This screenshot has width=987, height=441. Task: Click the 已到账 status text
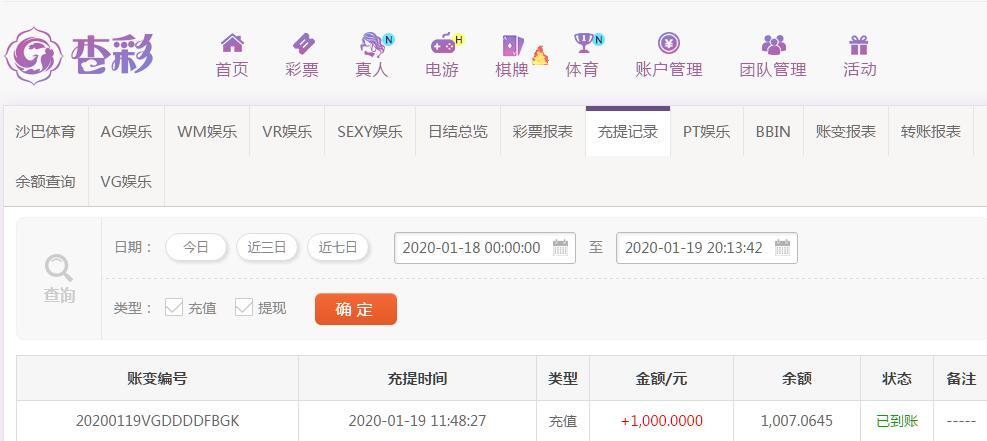click(897, 421)
